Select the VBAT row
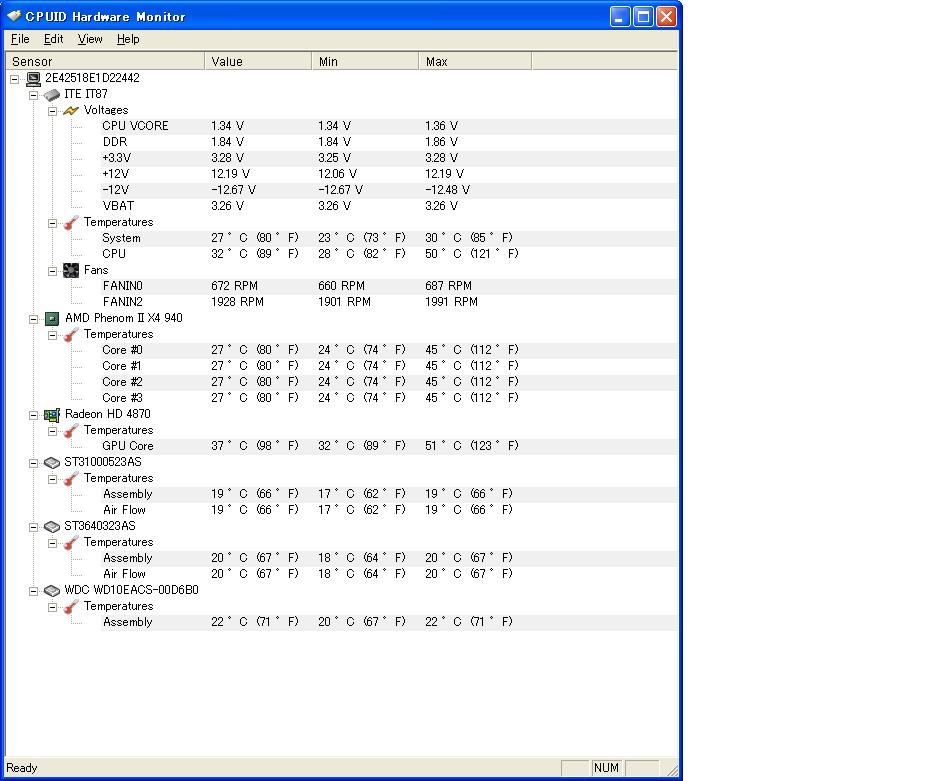The width and height of the screenshot is (952, 781). coord(389,206)
